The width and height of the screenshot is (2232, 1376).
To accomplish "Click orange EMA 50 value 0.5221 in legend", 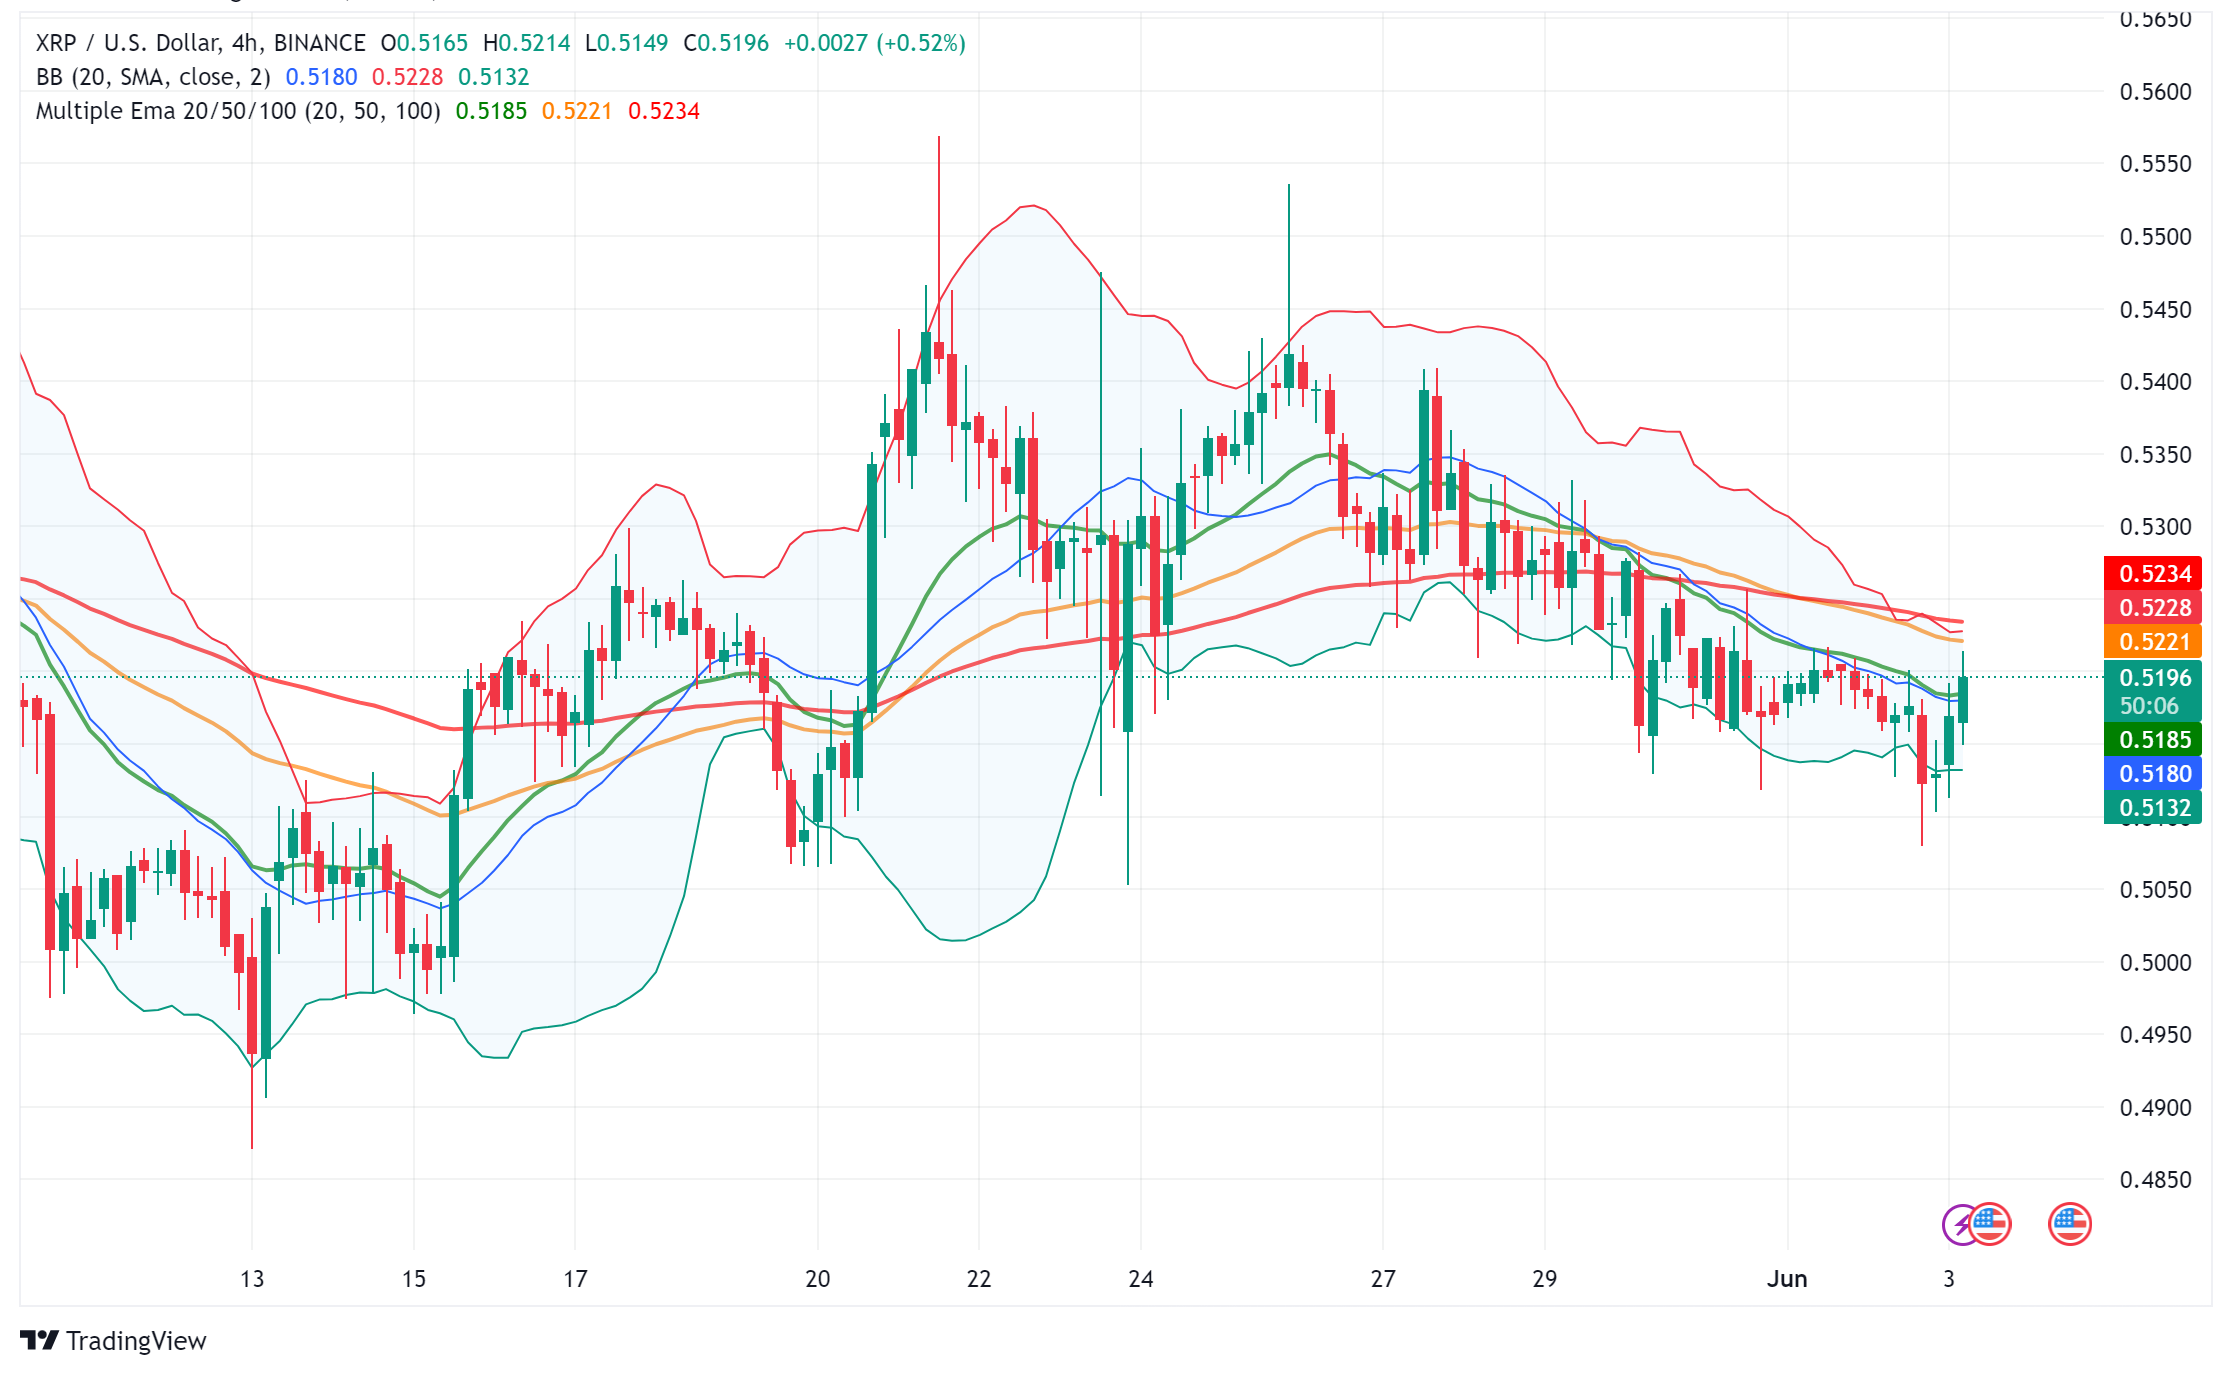I will 577,111.
